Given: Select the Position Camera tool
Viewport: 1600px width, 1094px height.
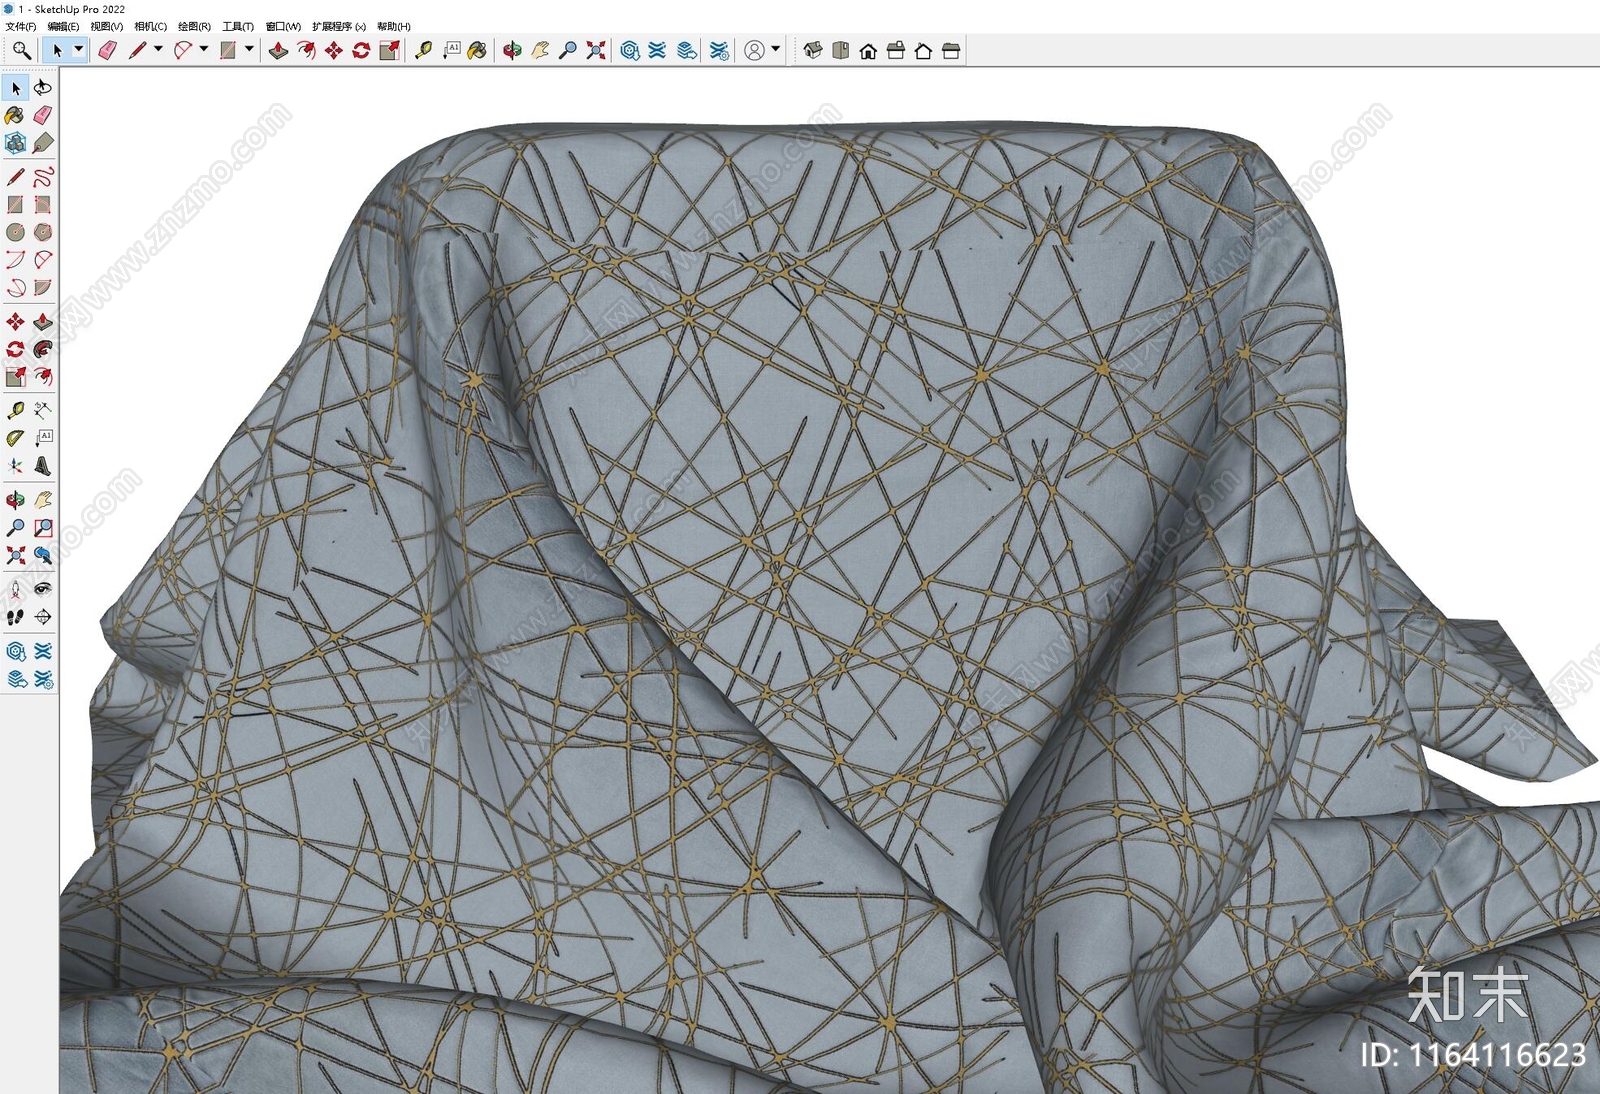Looking at the screenshot, I should click(x=15, y=589).
